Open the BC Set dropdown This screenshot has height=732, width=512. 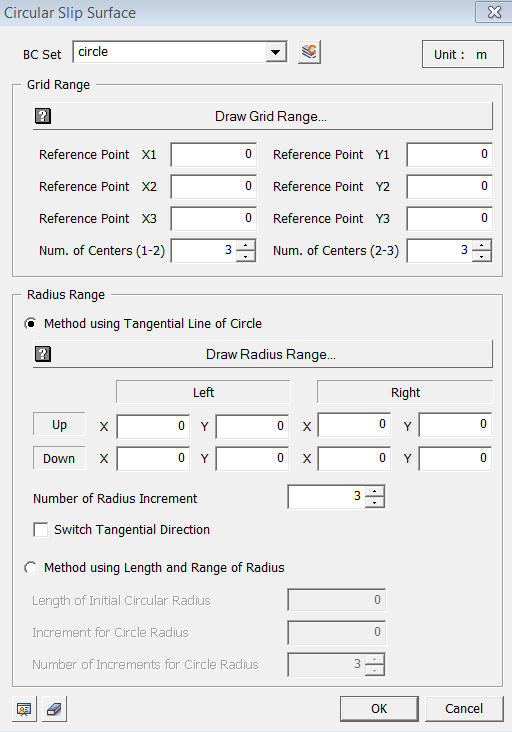click(x=276, y=52)
